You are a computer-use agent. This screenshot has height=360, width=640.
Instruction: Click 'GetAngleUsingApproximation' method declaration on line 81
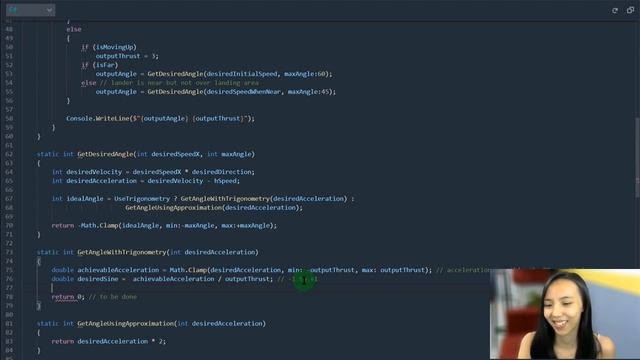(x=126, y=323)
